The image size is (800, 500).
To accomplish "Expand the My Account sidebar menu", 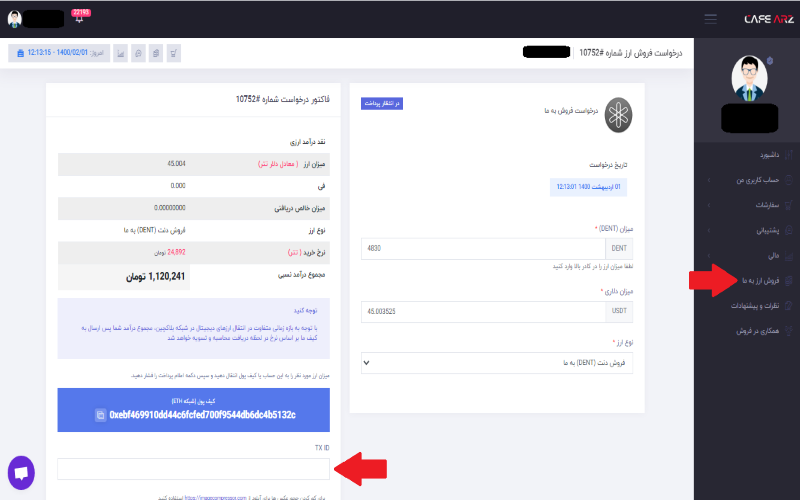I will [750, 180].
